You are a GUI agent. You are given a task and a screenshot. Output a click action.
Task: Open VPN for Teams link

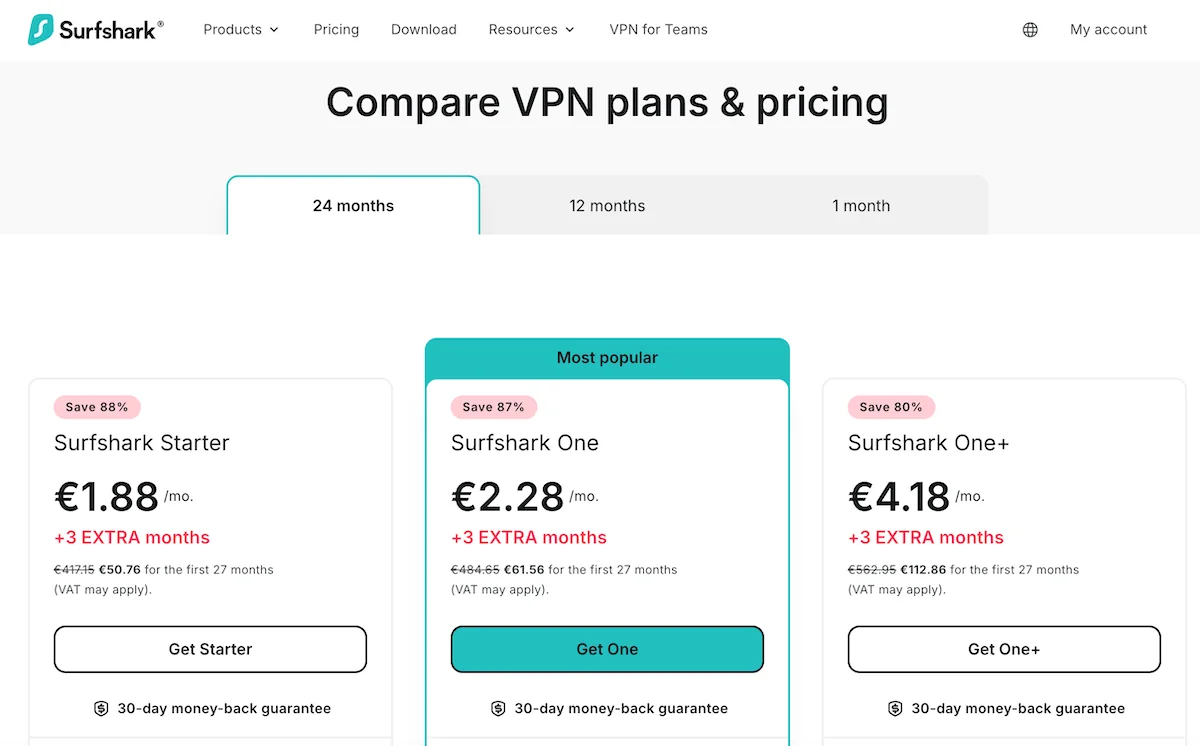pos(658,30)
